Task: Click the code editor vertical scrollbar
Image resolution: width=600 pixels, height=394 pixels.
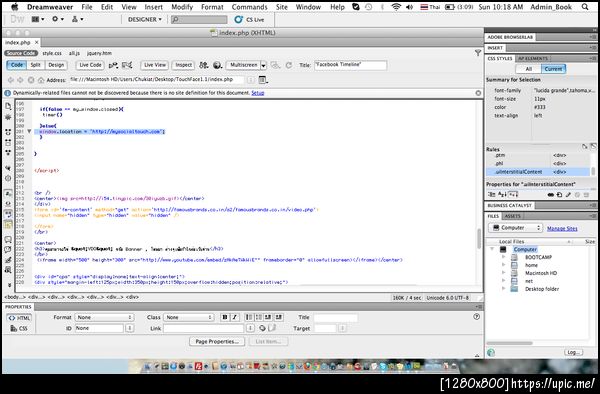Action: (478, 238)
